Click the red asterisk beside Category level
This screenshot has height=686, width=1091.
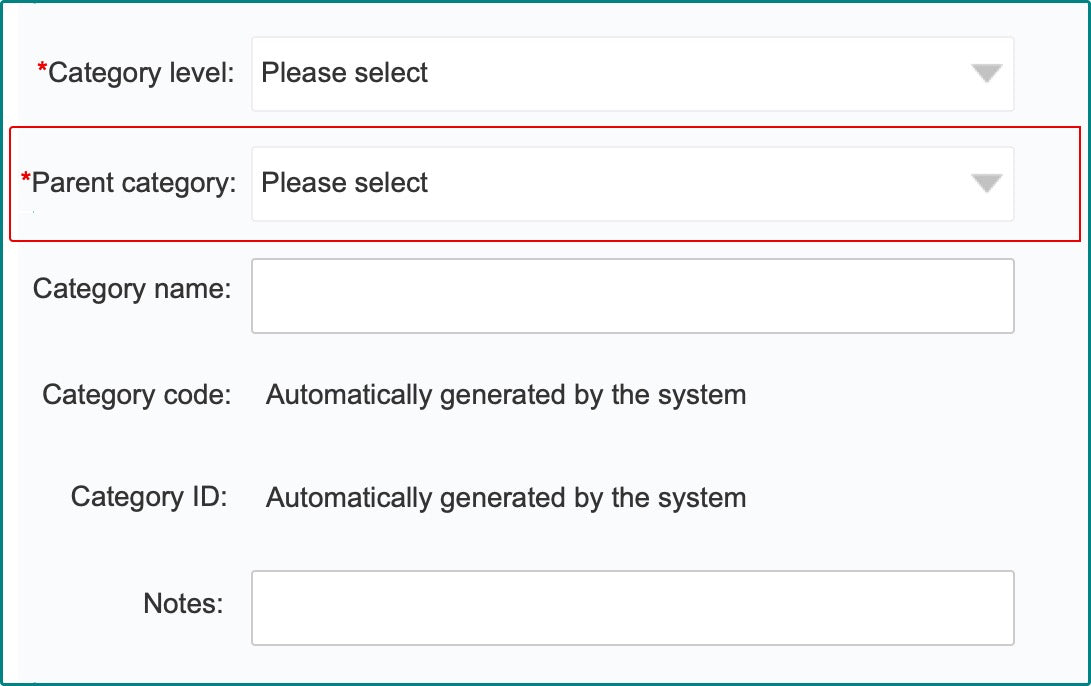tap(42, 68)
